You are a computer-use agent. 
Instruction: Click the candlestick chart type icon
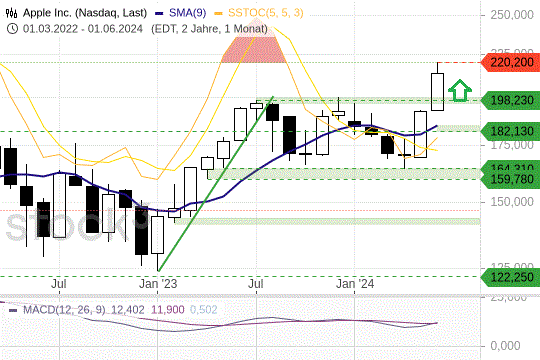[x=11, y=13]
